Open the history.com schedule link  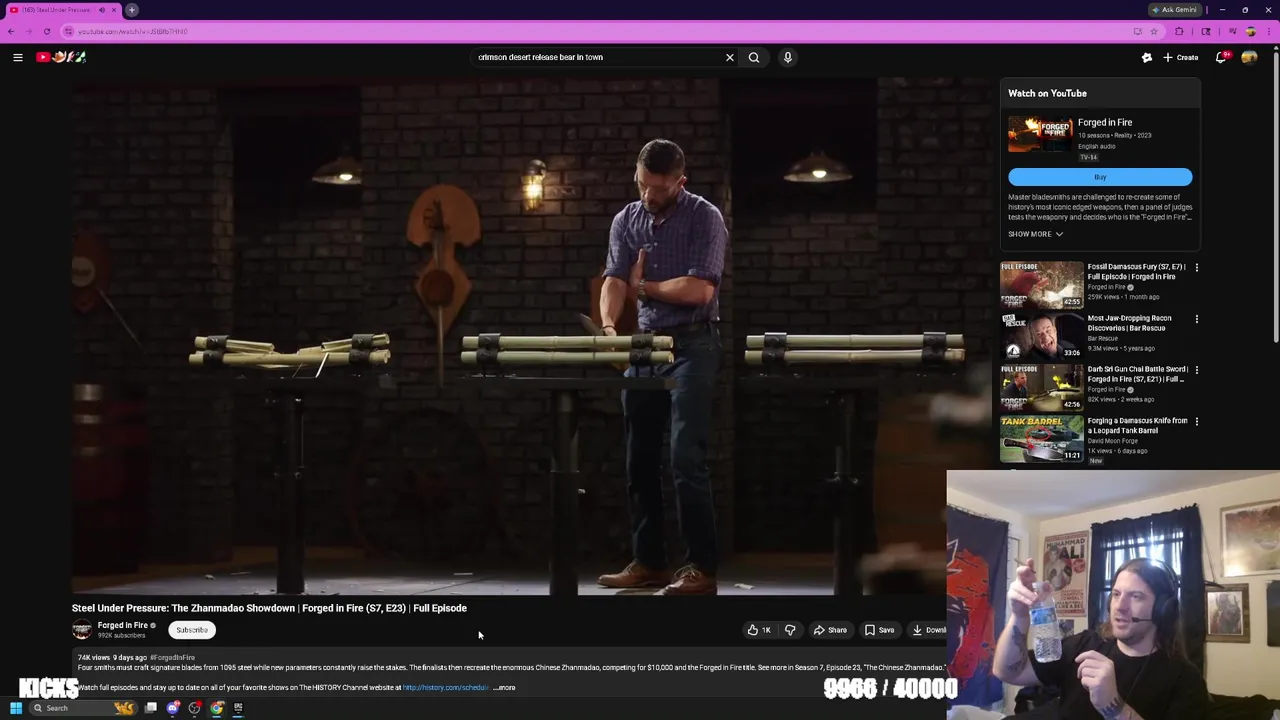[x=445, y=688]
